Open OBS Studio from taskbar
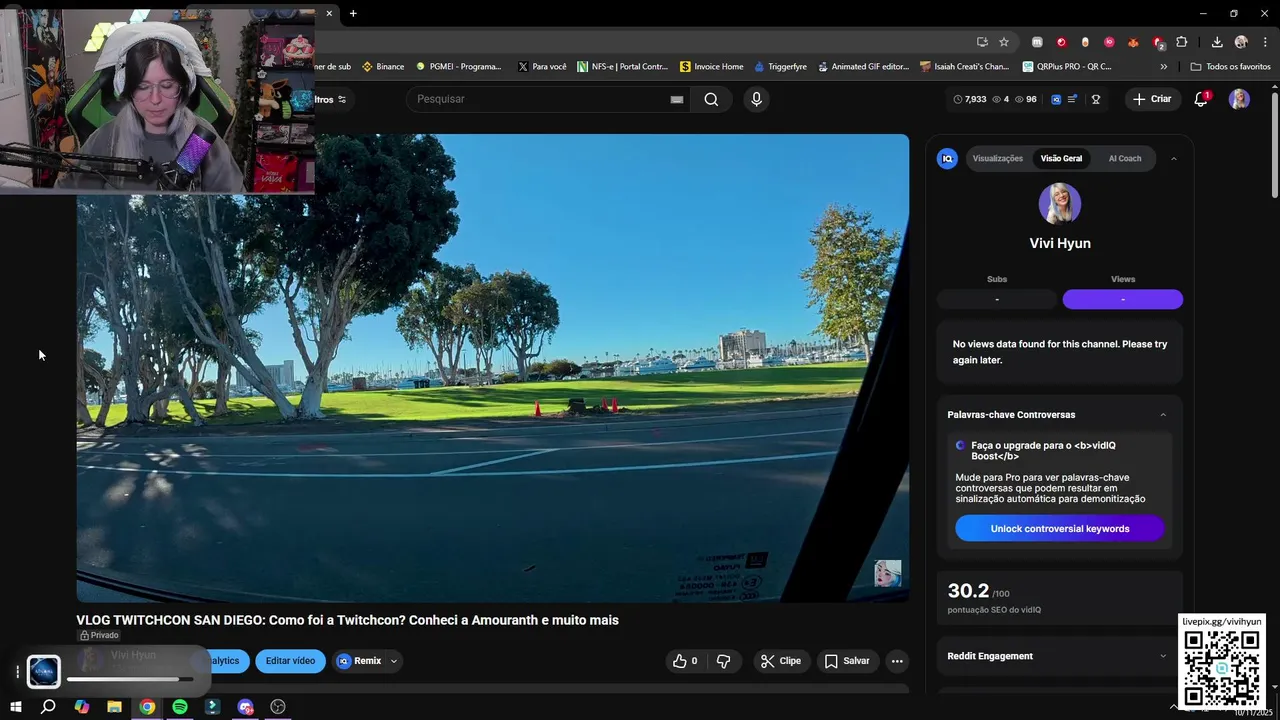1280x720 pixels. pyautogui.click(x=278, y=707)
